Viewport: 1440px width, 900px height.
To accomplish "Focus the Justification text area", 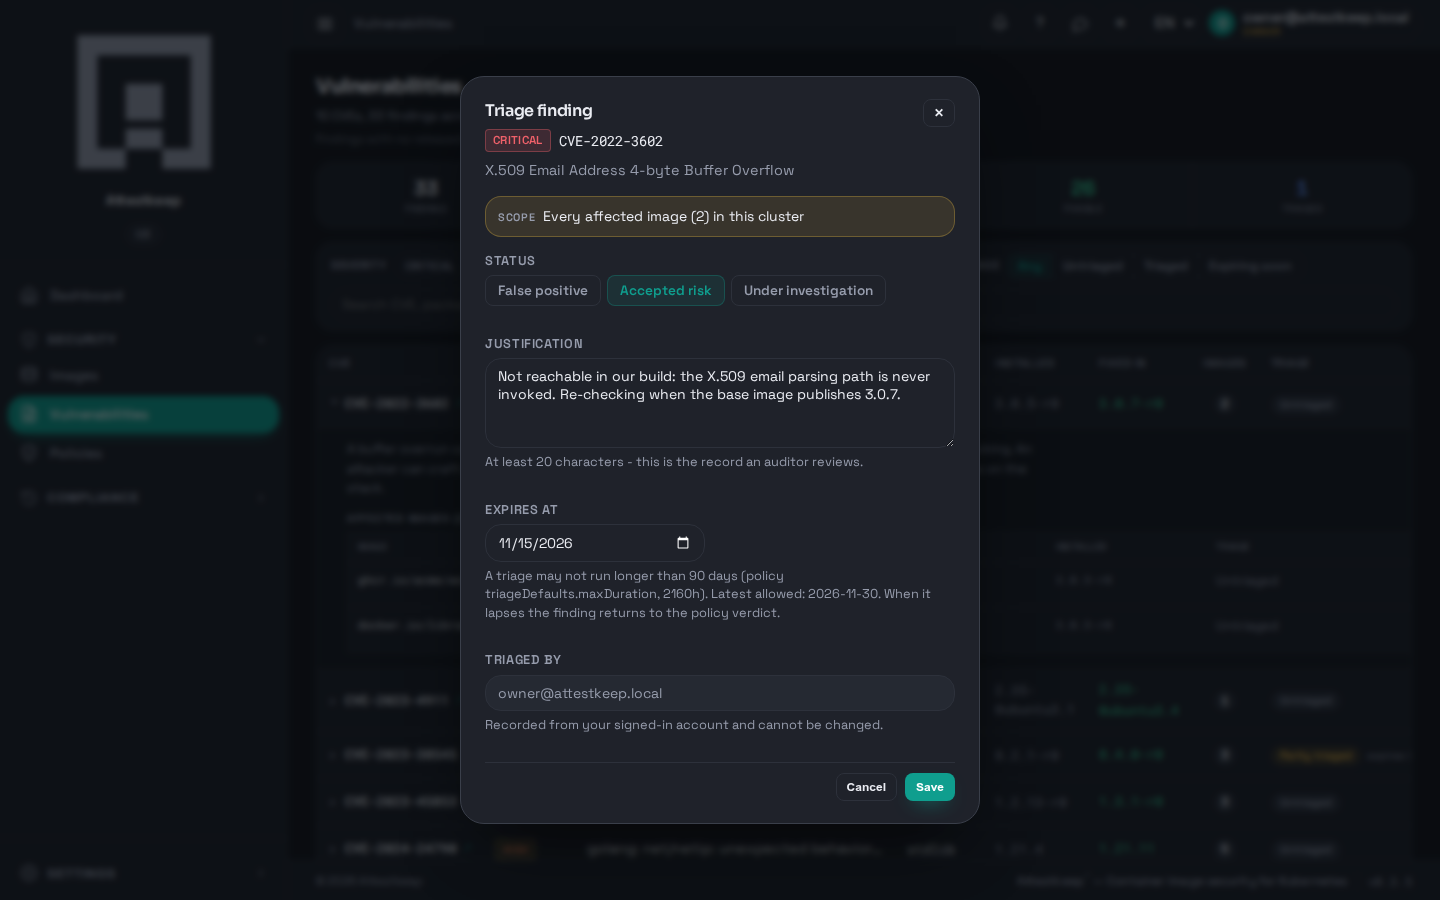I will (x=719, y=403).
